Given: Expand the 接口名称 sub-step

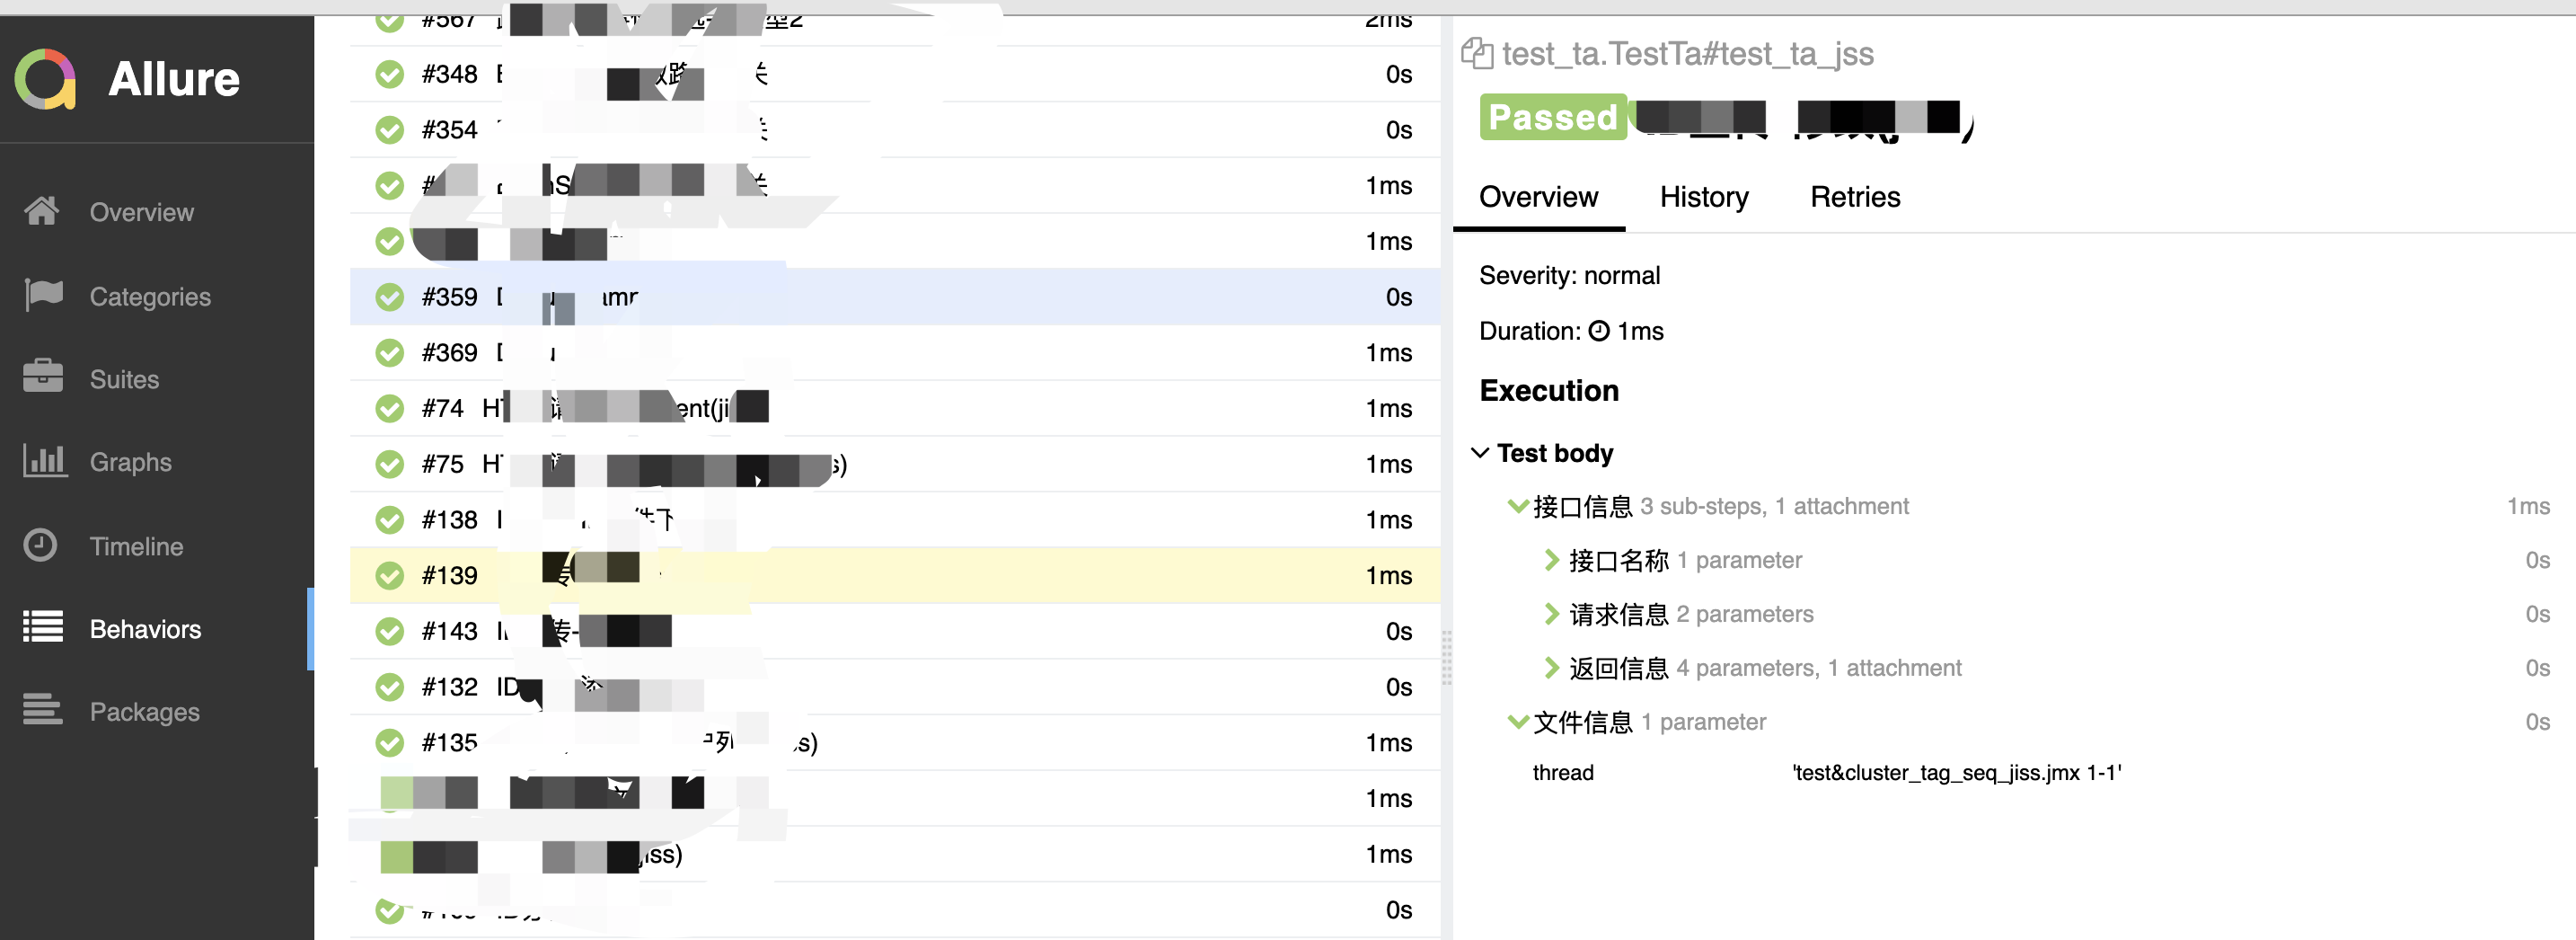Looking at the screenshot, I should click(1551, 560).
